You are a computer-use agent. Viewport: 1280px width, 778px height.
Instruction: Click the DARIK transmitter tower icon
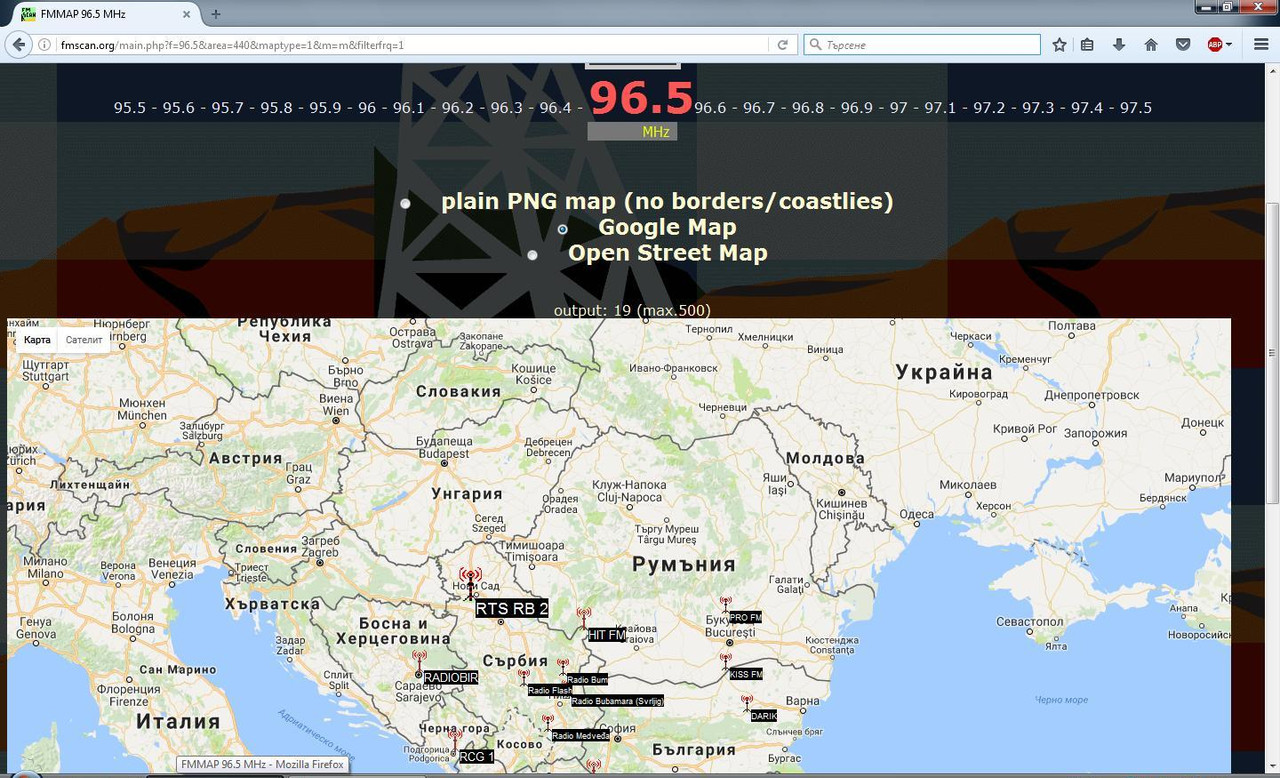[747, 704]
